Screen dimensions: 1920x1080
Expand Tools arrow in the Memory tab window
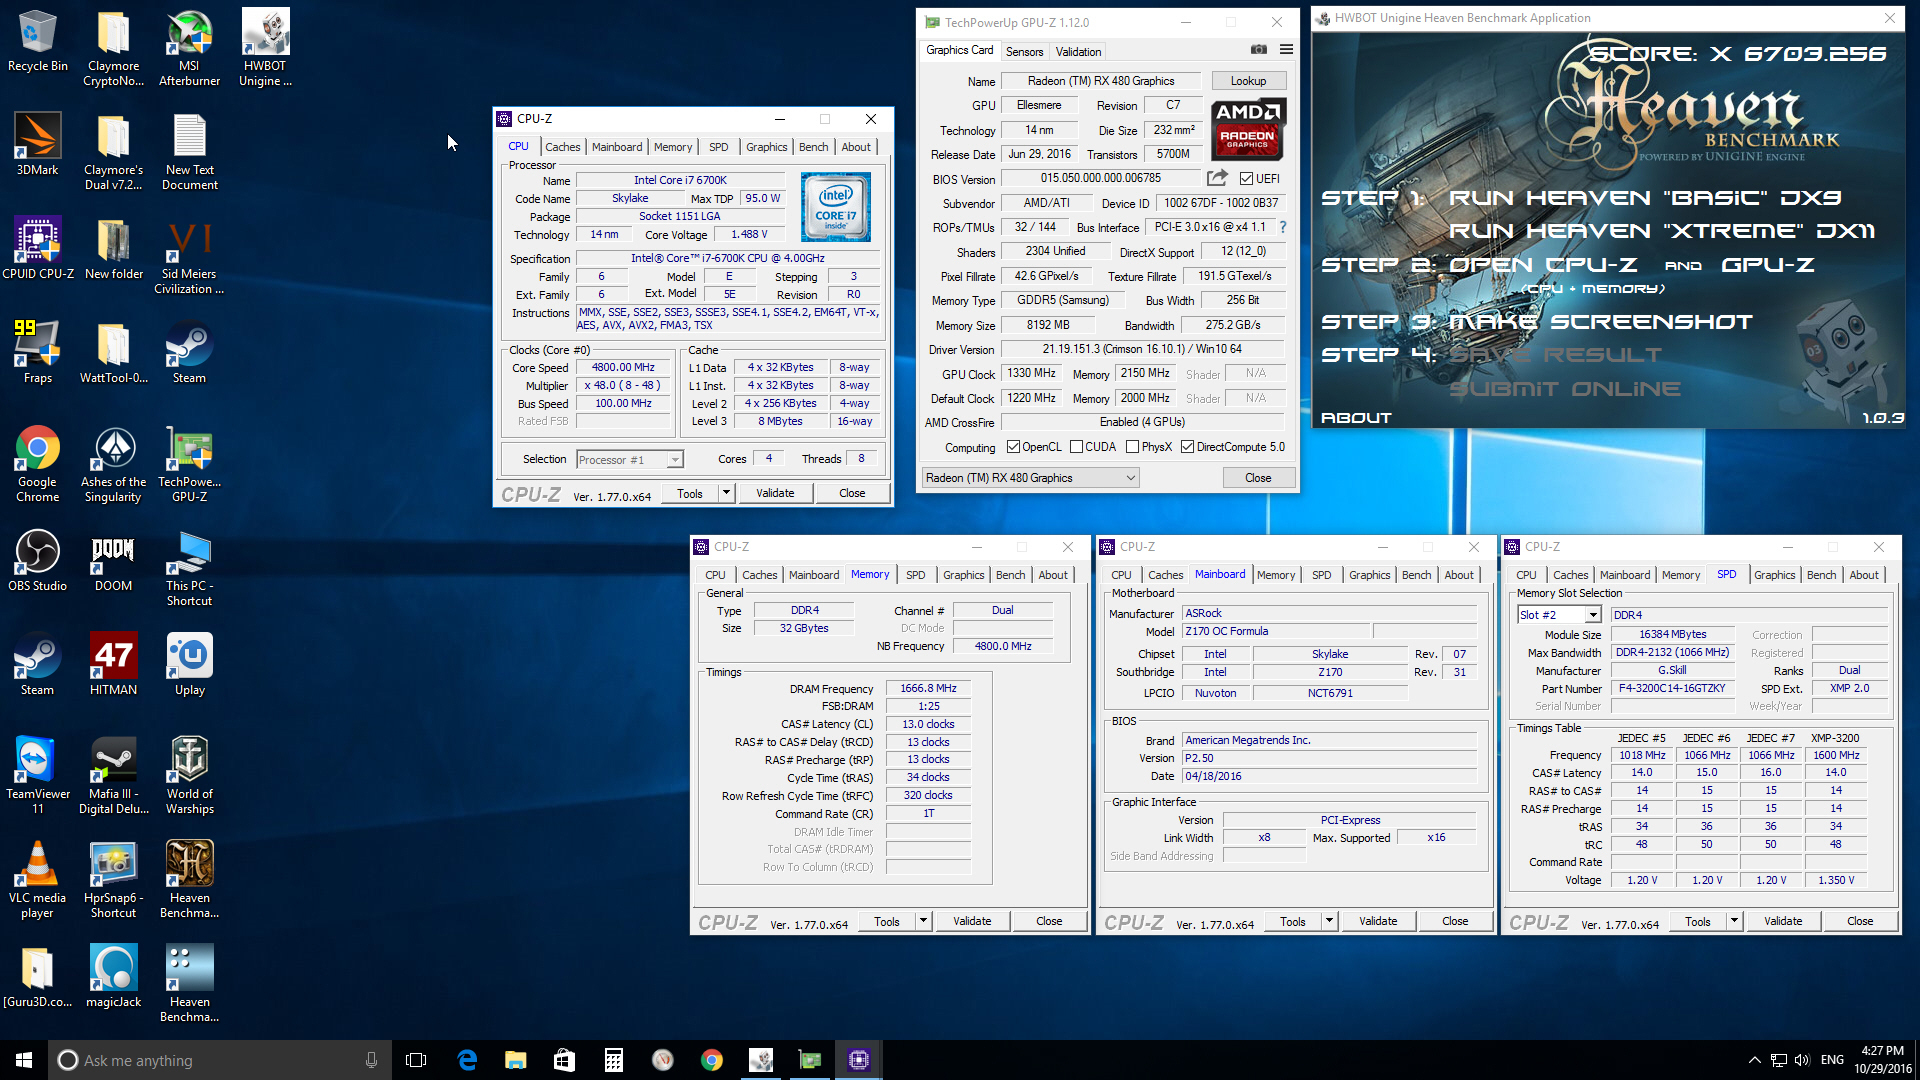(924, 921)
